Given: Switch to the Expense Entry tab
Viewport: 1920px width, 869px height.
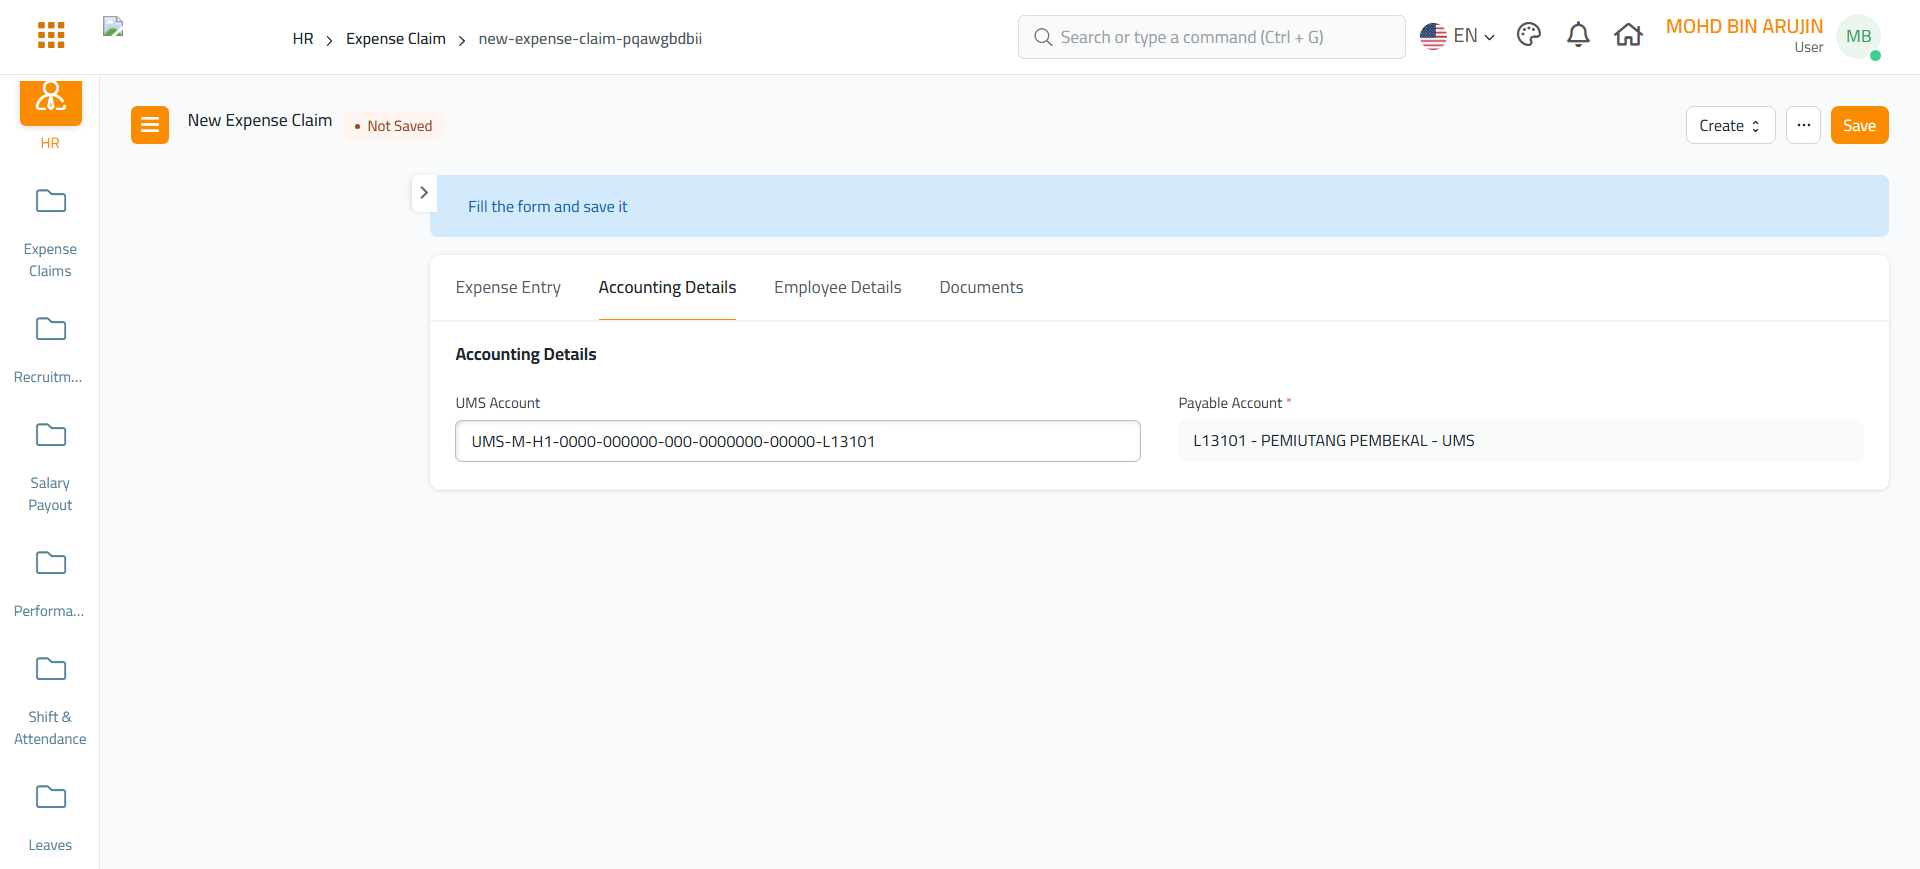Looking at the screenshot, I should [x=508, y=288].
